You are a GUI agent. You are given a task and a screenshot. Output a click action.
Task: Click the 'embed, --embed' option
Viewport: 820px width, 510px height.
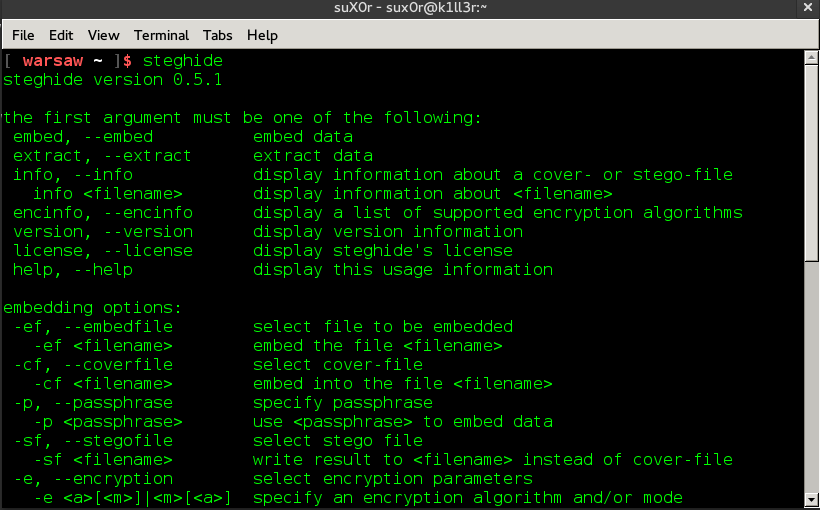[83, 137]
